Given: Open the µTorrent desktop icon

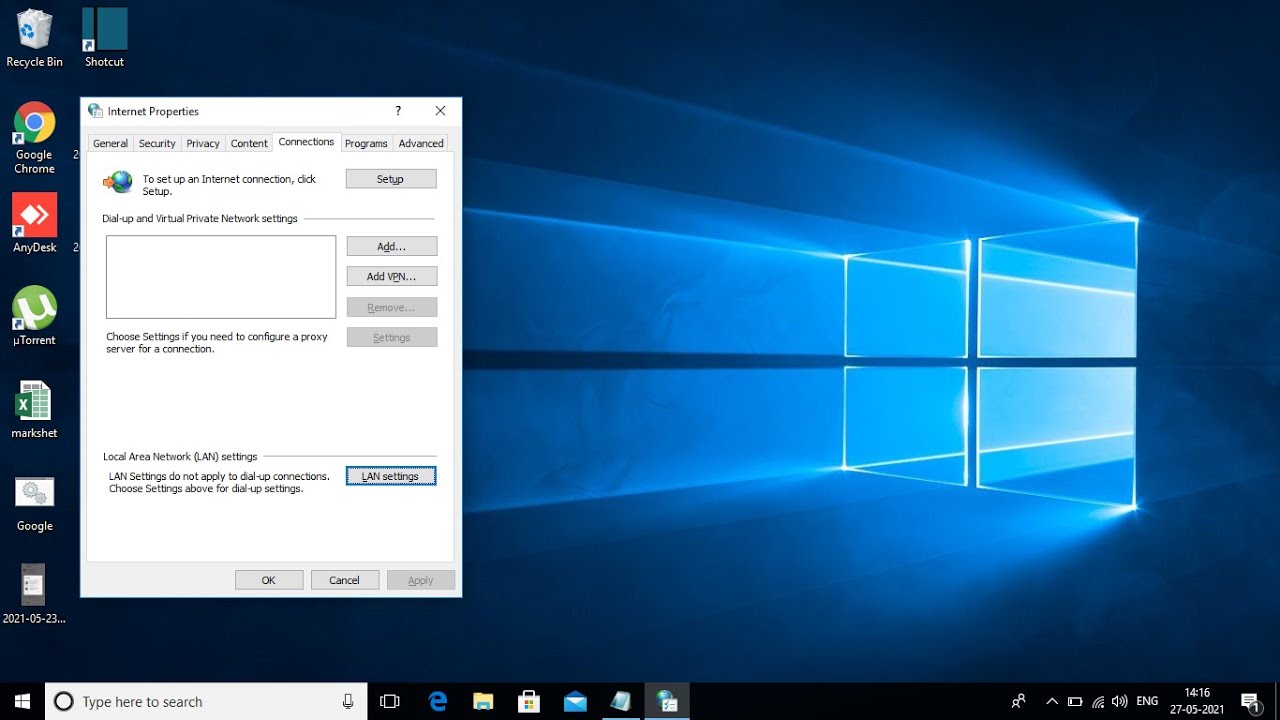Looking at the screenshot, I should [34, 316].
